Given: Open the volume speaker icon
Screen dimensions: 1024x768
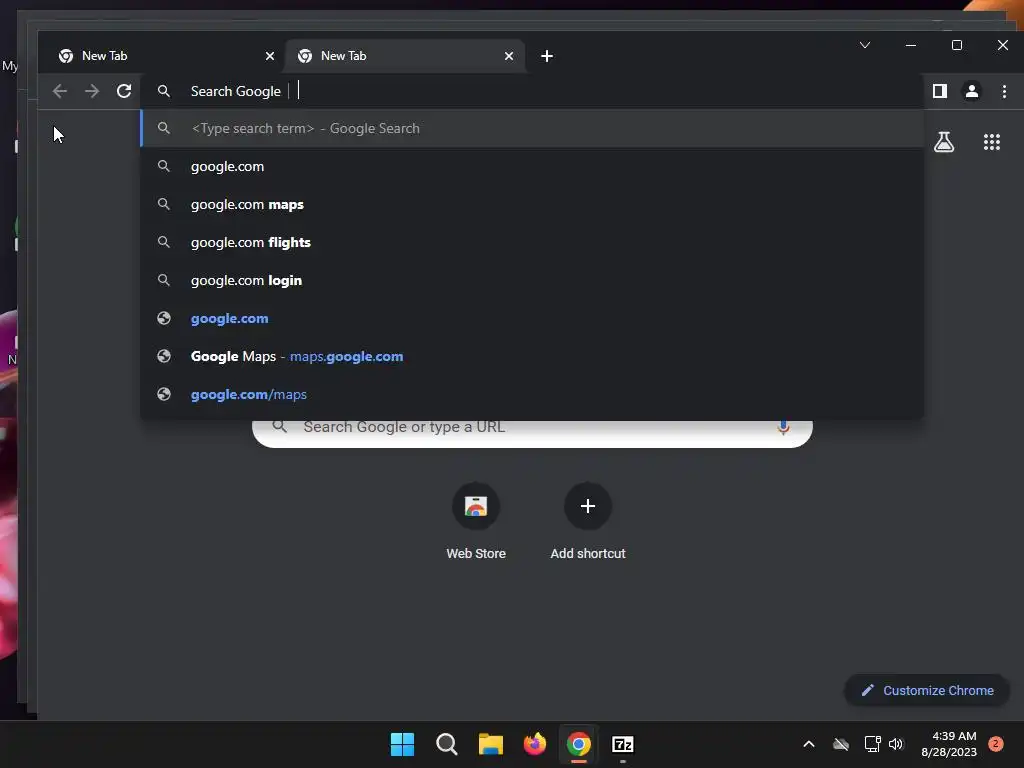Looking at the screenshot, I should click(895, 744).
